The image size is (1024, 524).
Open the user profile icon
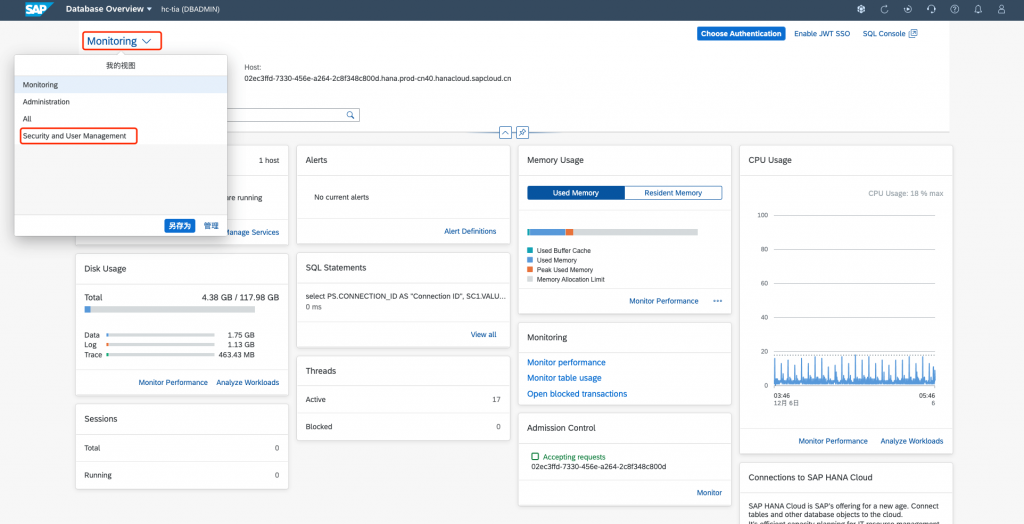1002,9
